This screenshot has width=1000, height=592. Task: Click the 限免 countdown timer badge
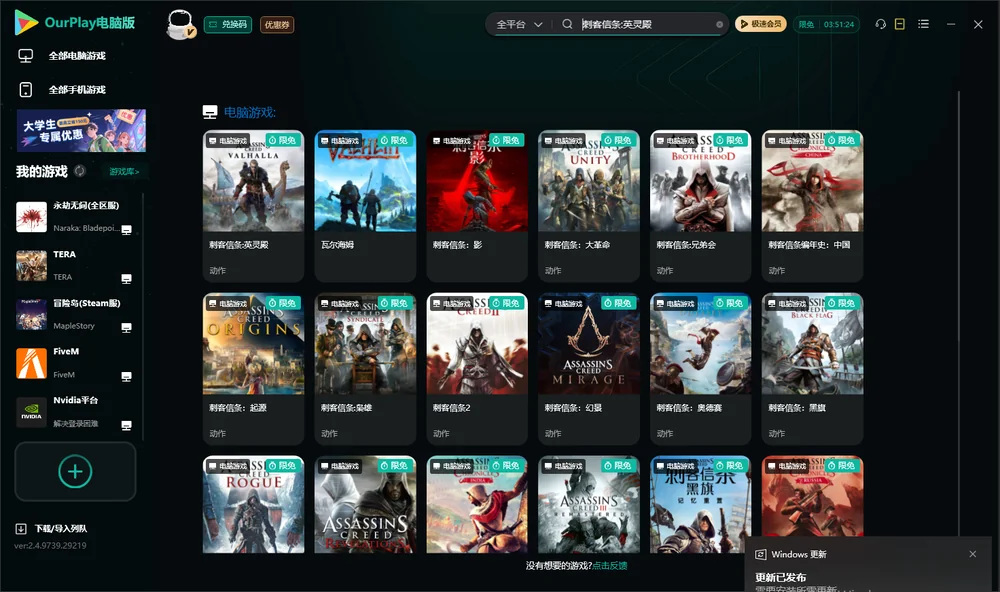[x=826, y=24]
